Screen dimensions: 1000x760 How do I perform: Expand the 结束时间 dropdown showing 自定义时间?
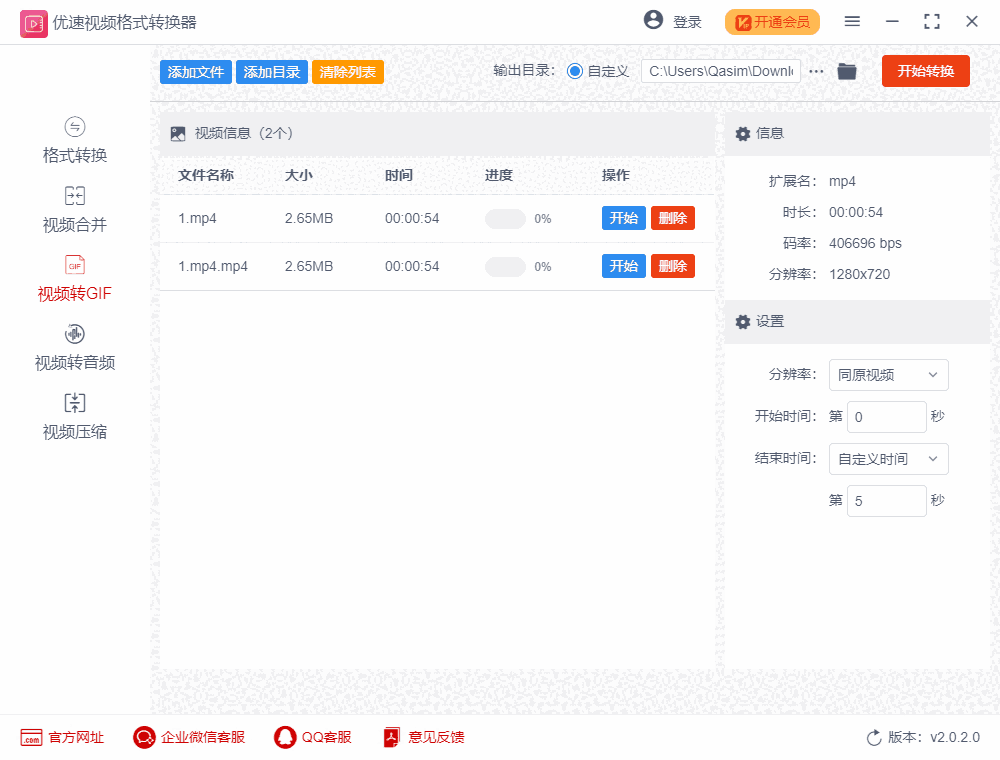tap(888, 459)
